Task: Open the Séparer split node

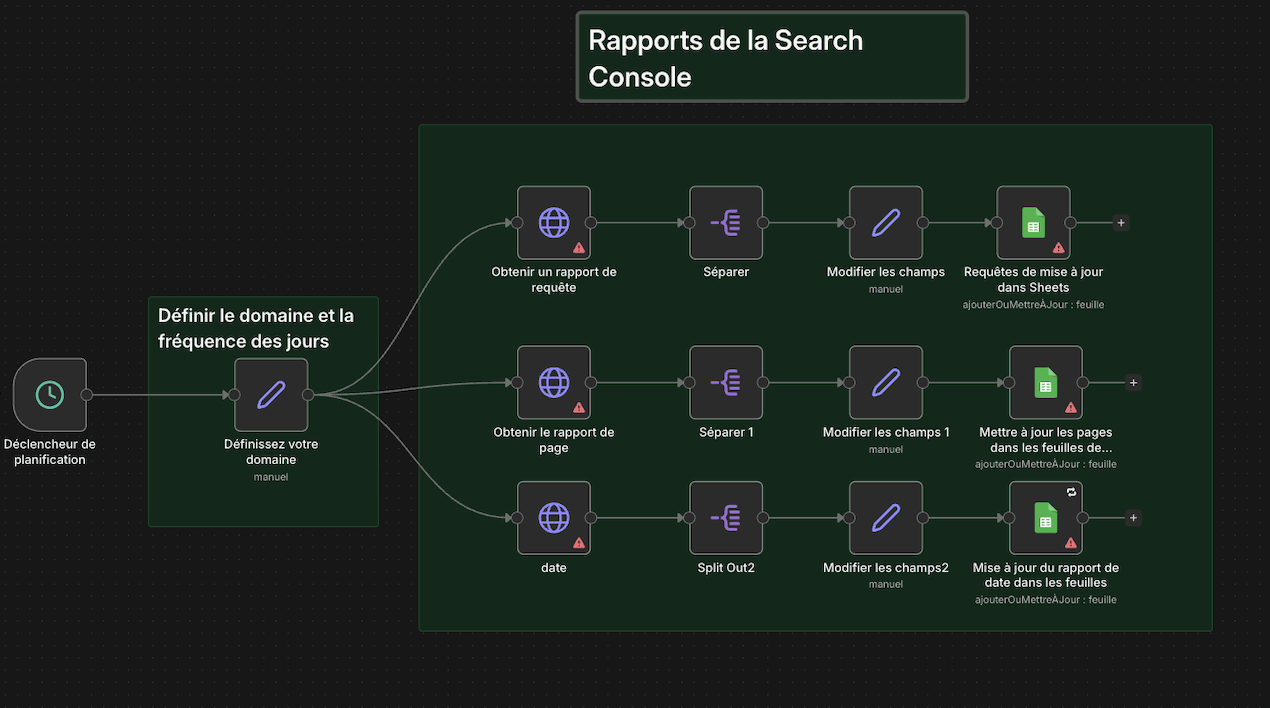Action: coord(726,223)
